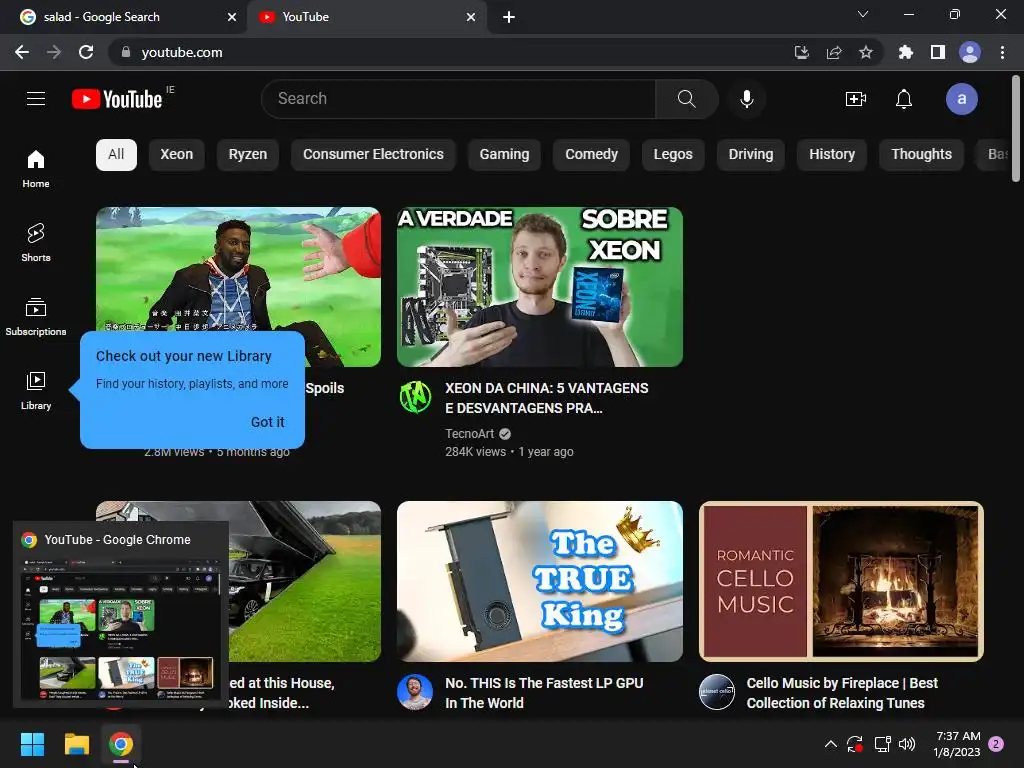Open the YouTube hamburger guide menu

pyautogui.click(x=36, y=99)
